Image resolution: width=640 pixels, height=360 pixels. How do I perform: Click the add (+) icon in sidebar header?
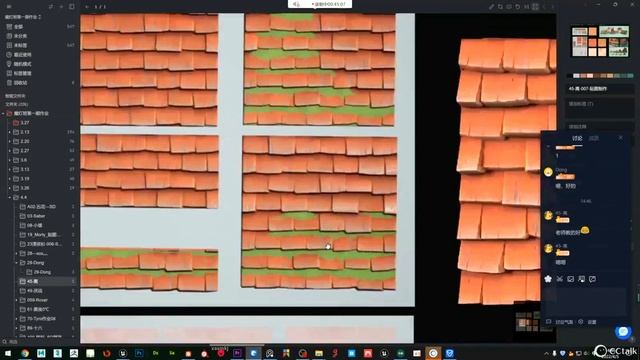[61, 7]
